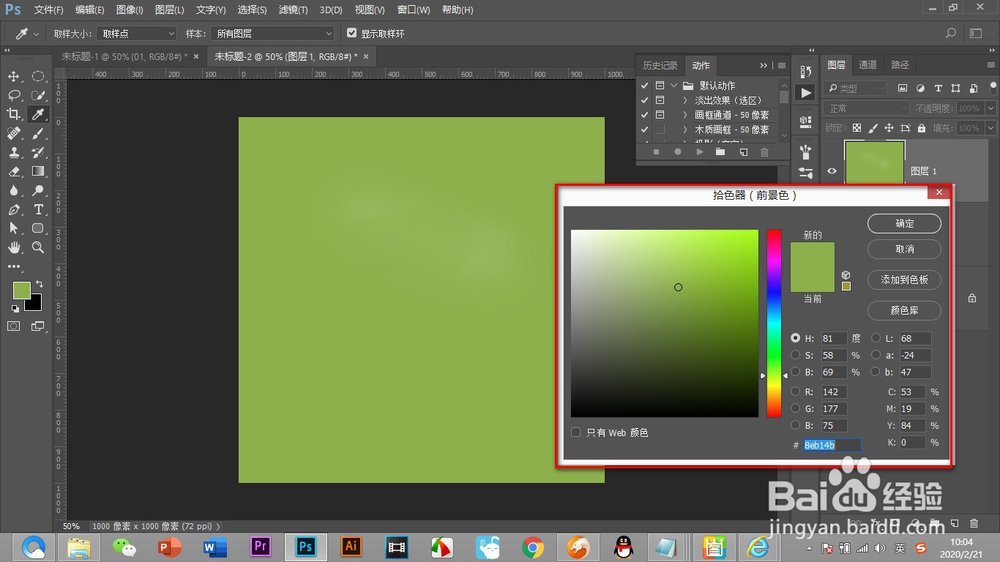Screen dimensions: 1000x562
Task: Select the Hand tool
Action: [13, 248]
